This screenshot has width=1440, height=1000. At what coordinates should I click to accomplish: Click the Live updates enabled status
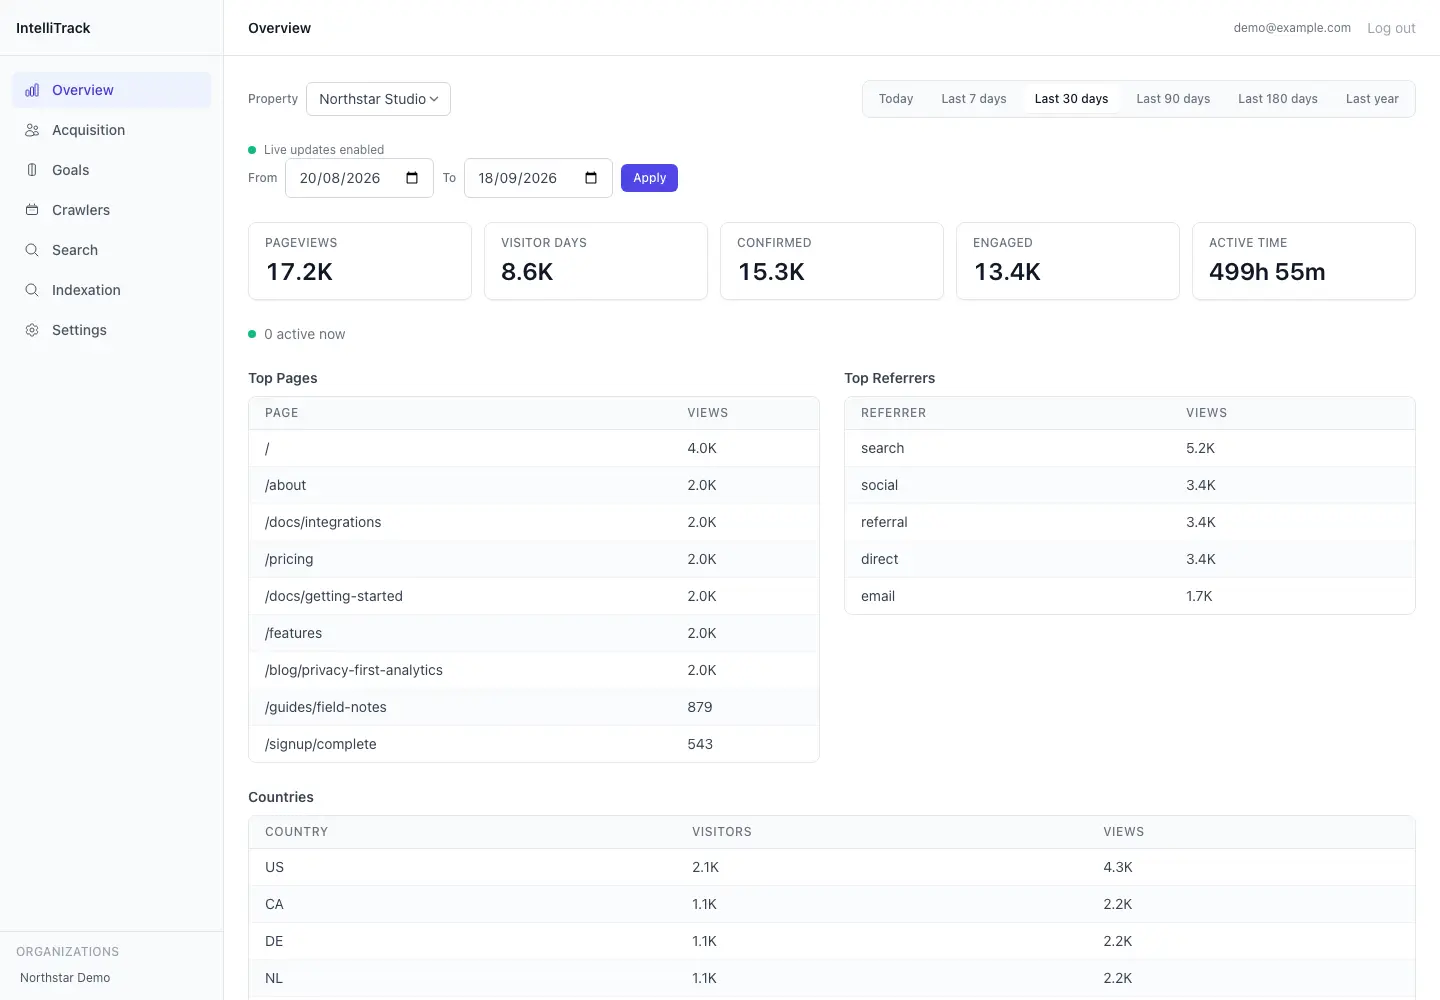coord(316,150)
